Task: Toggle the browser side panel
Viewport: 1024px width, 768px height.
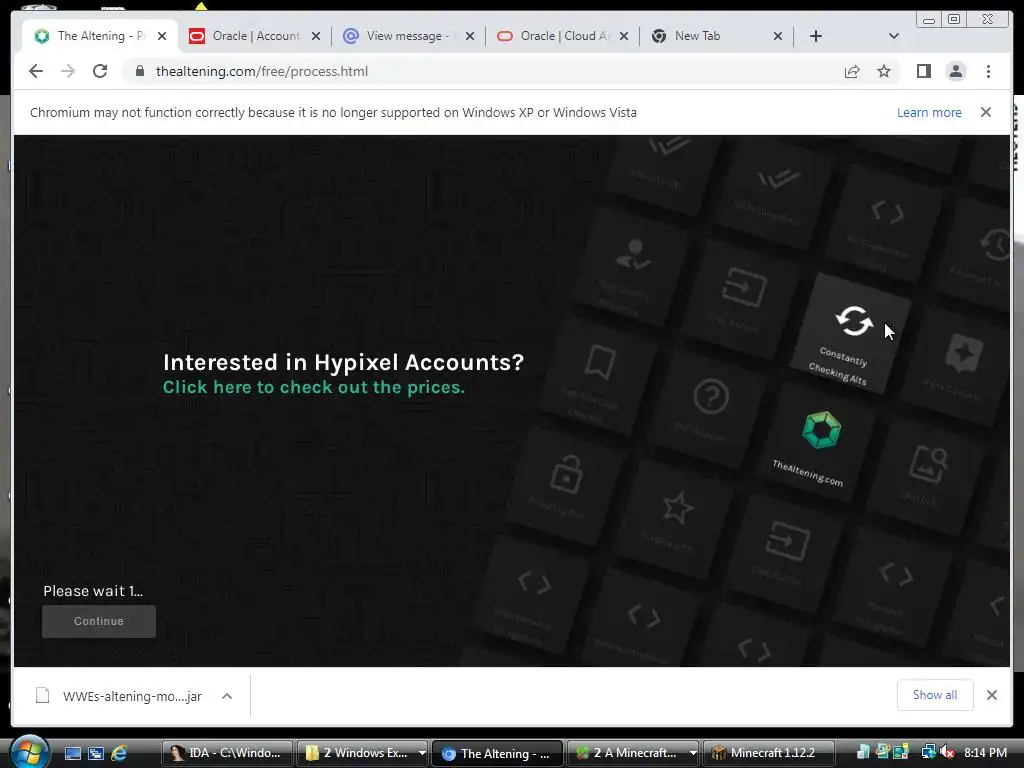Action: pyautogui.click(x=923, y=71)
